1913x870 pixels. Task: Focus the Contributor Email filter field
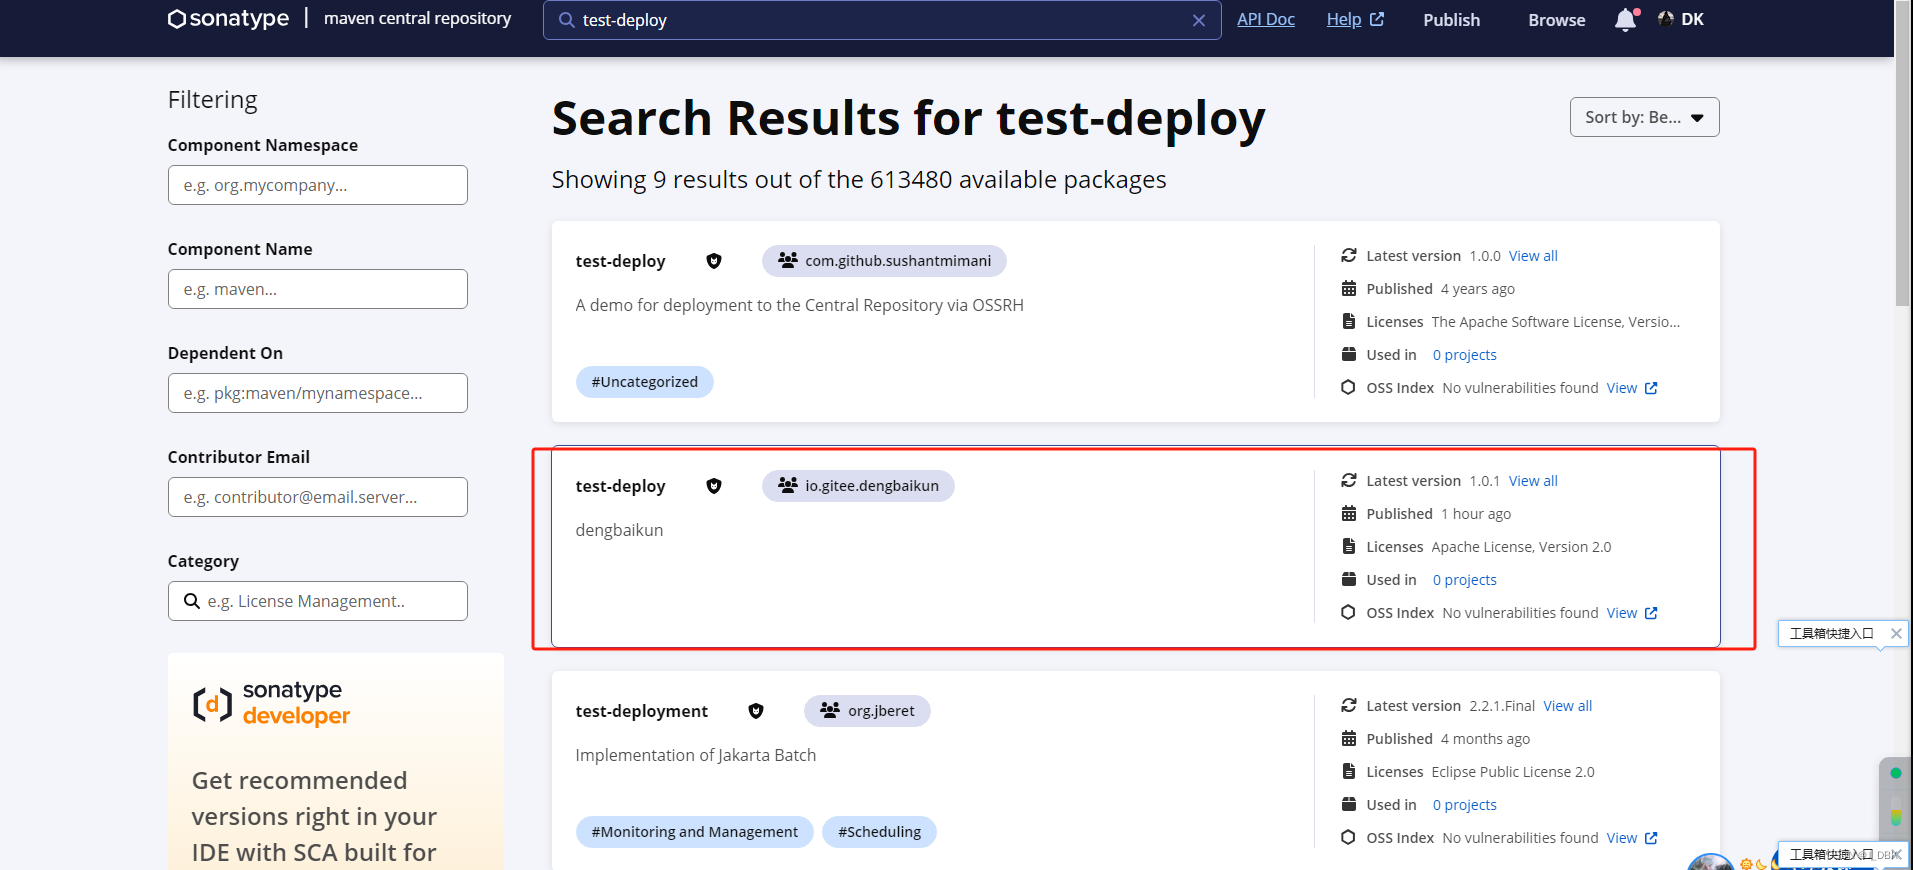317,497
